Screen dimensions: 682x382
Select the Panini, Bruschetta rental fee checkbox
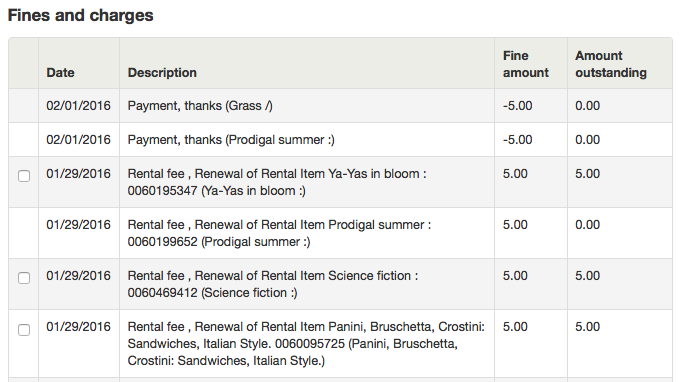click(24, 330)
